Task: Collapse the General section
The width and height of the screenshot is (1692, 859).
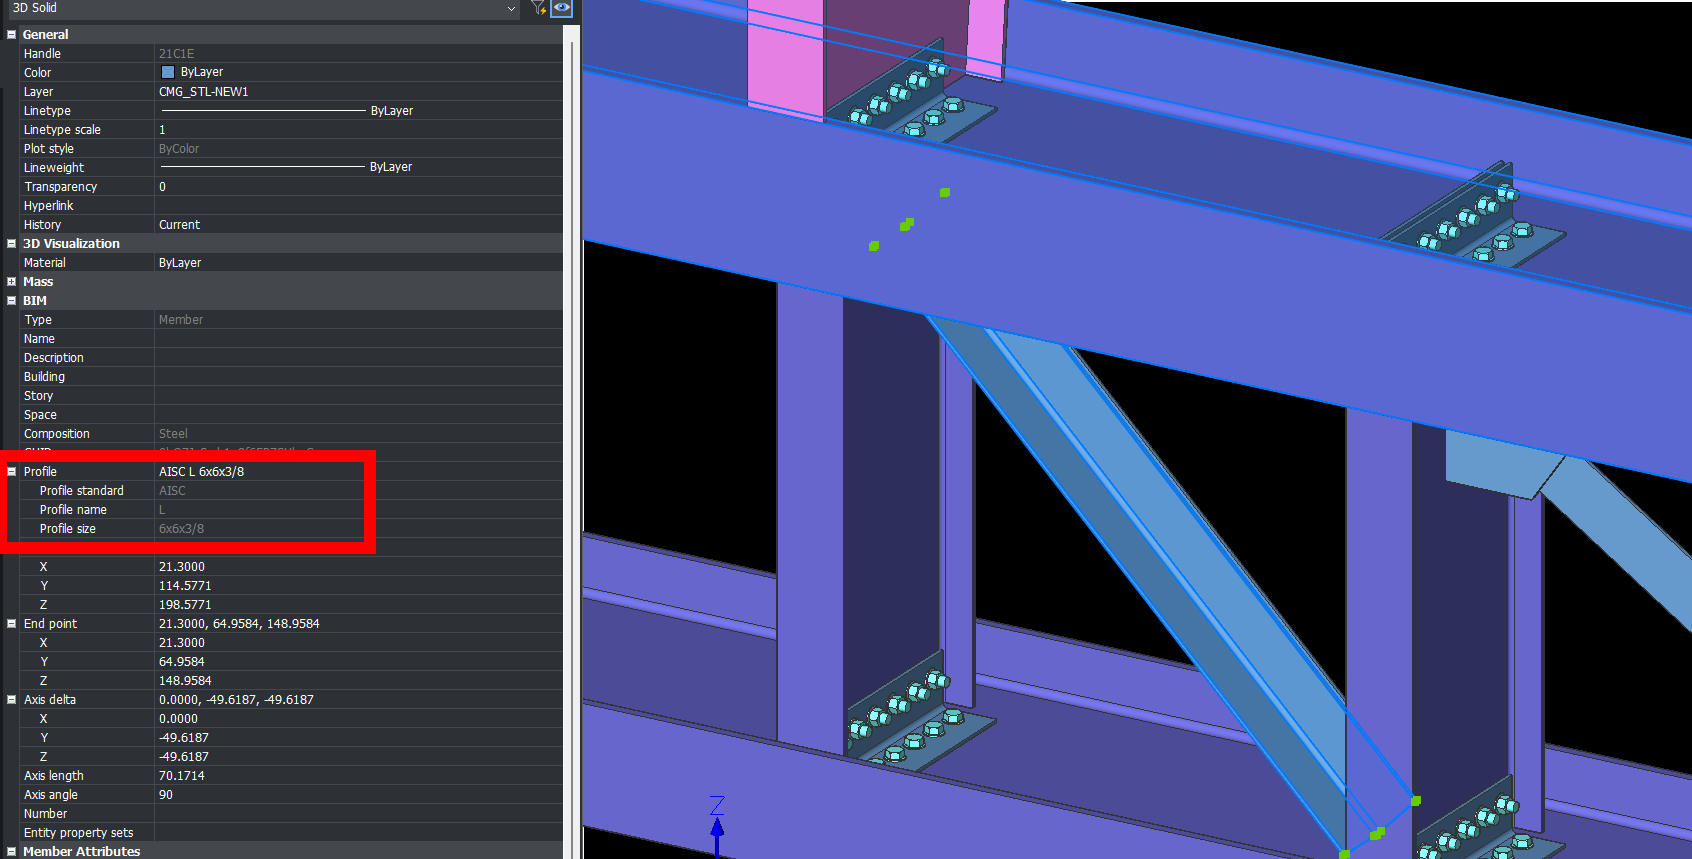Action: click(12, 34)
